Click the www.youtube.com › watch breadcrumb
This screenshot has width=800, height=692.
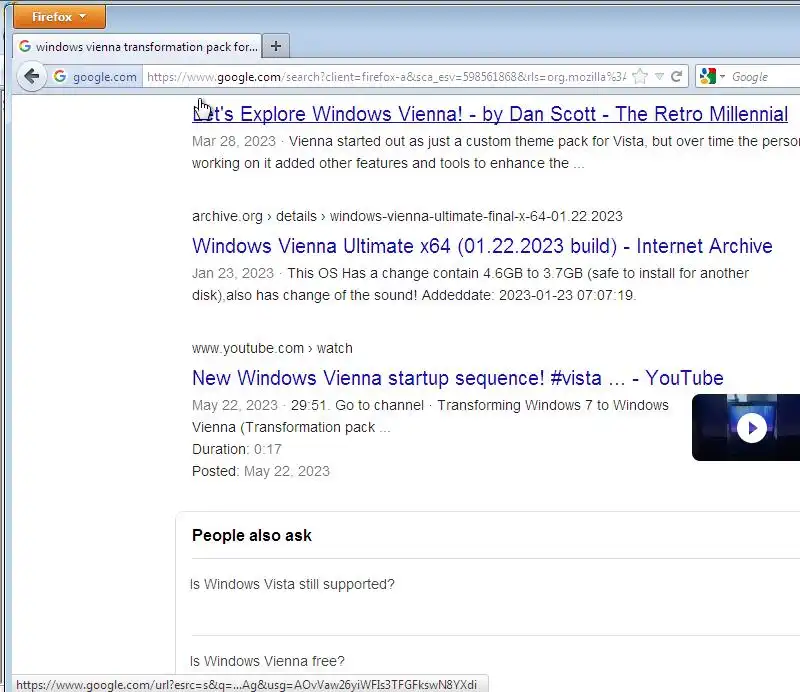[x=272, y=349]
